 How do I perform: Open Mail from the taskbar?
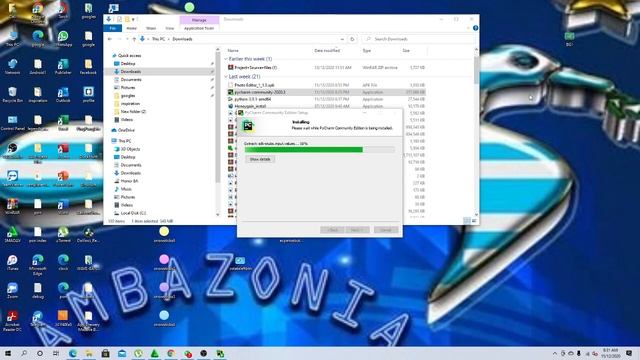[x=122, y=353]
